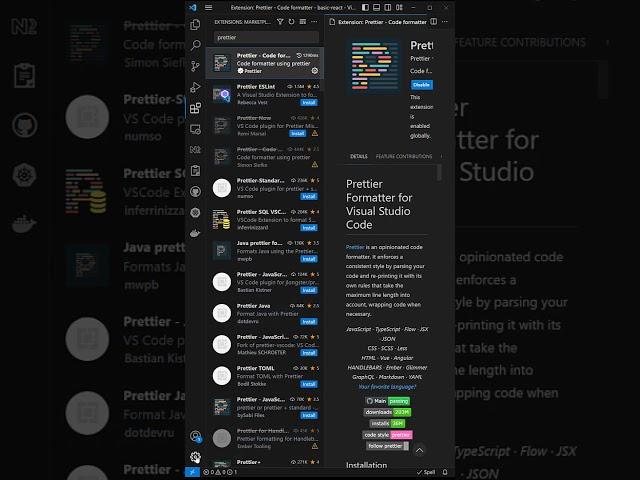640x480 pixels.
Task: Click the follow prettier badge
Action: point(387,446)
